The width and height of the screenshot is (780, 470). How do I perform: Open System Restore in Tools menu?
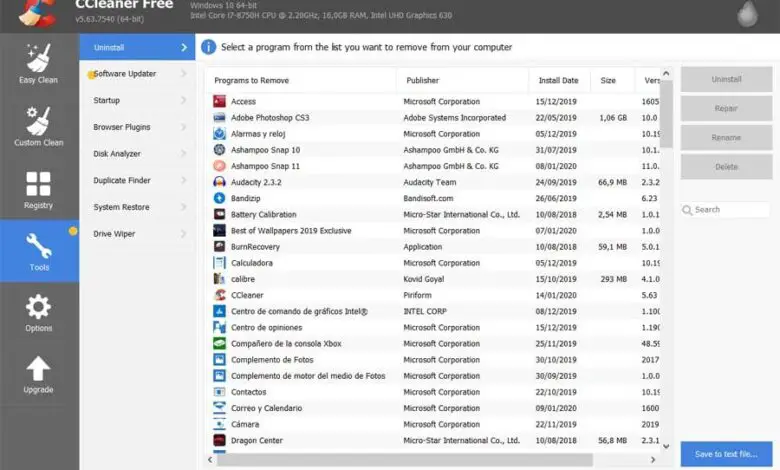[x=121, y=207]
